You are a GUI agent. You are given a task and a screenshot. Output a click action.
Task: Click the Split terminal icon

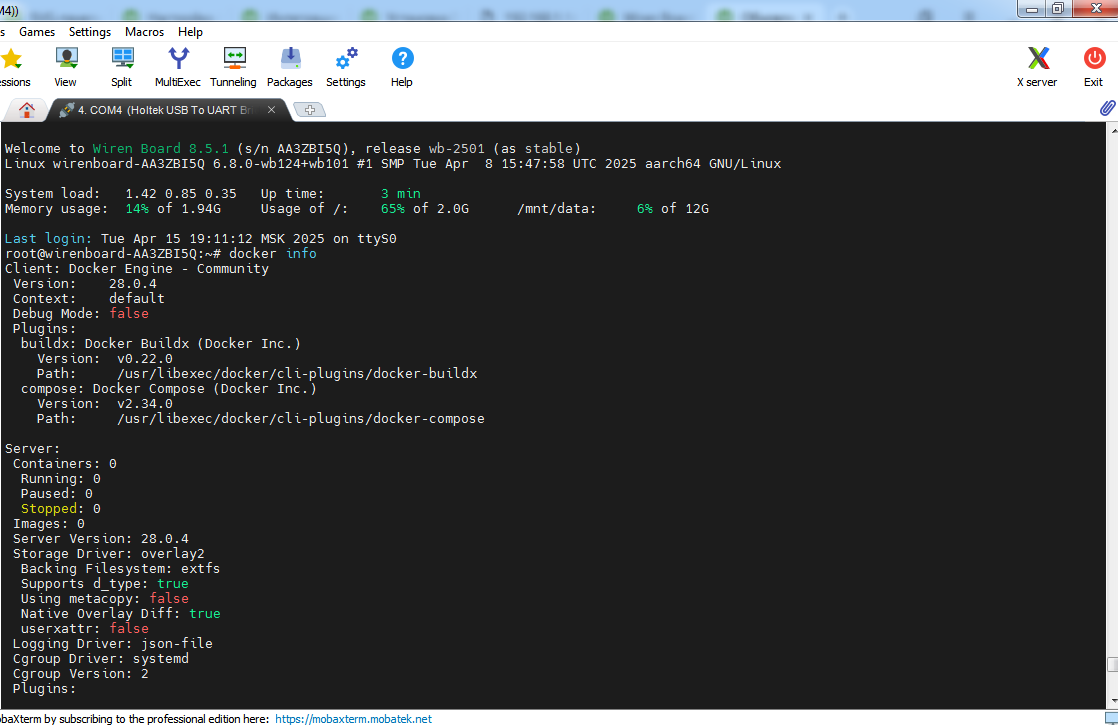pos(122,58)
